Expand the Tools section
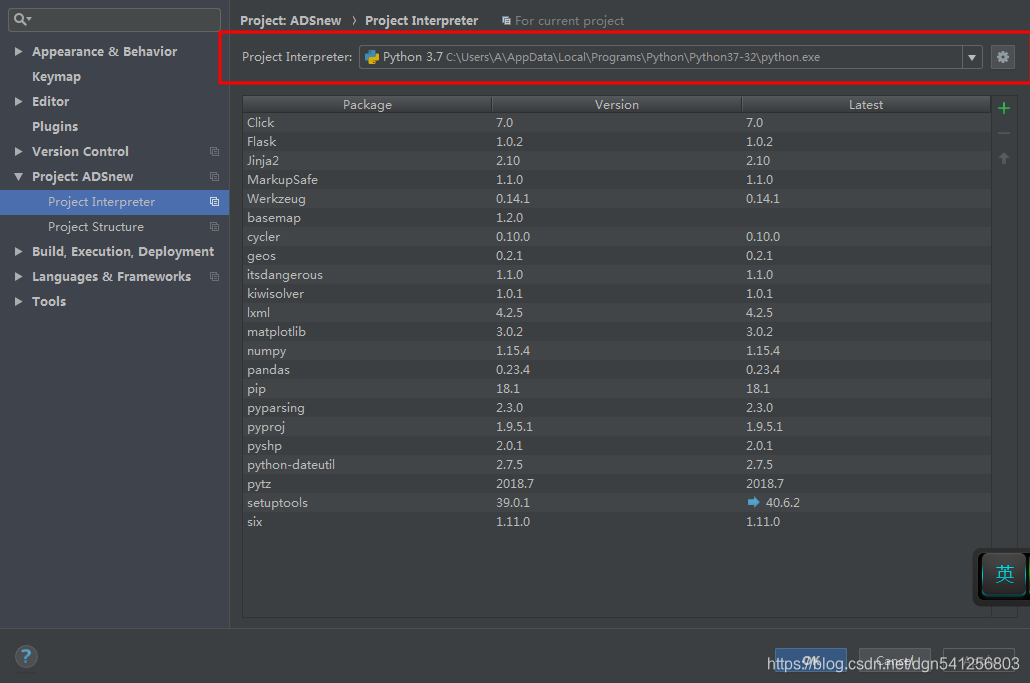The height and width of the screenshot is (683, 1030). 18,301
